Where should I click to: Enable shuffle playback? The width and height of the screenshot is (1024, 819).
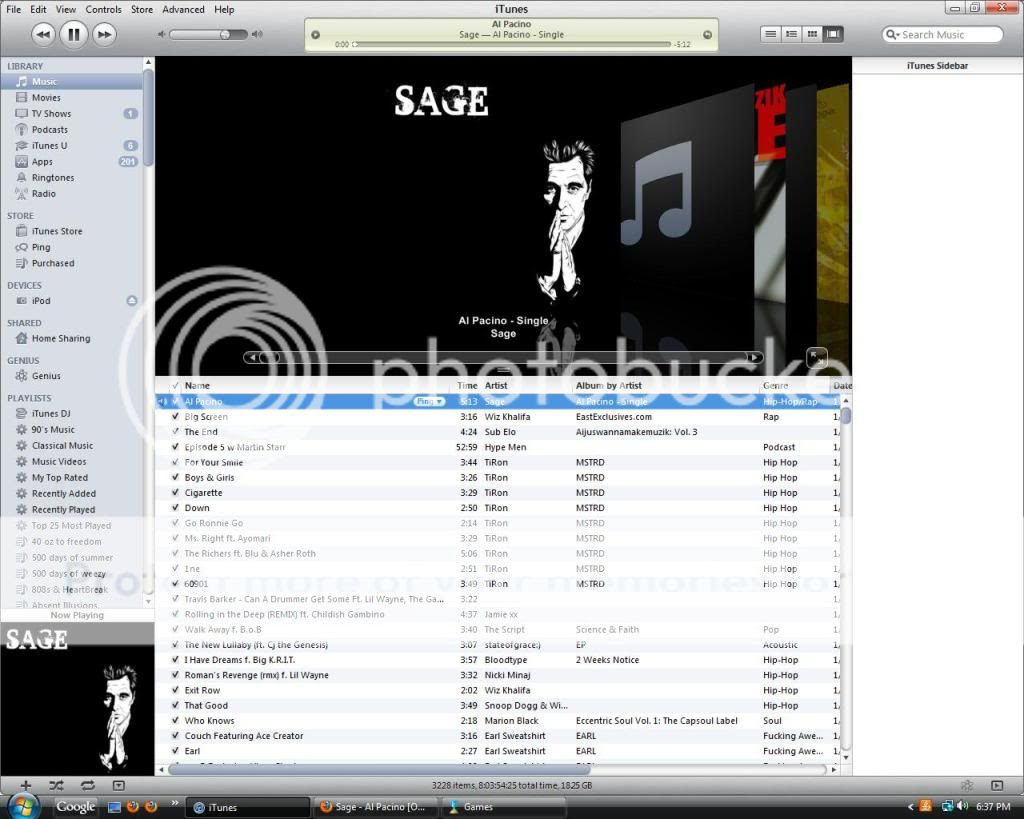[57, 785]
